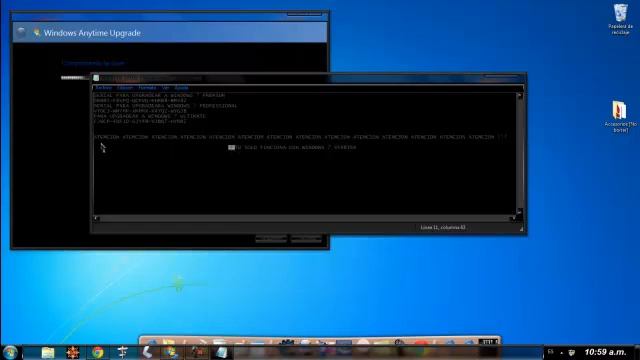Click Notepad's horizontal scrollbar left arrow
This screenshot has width=640, height=360.
96,218
